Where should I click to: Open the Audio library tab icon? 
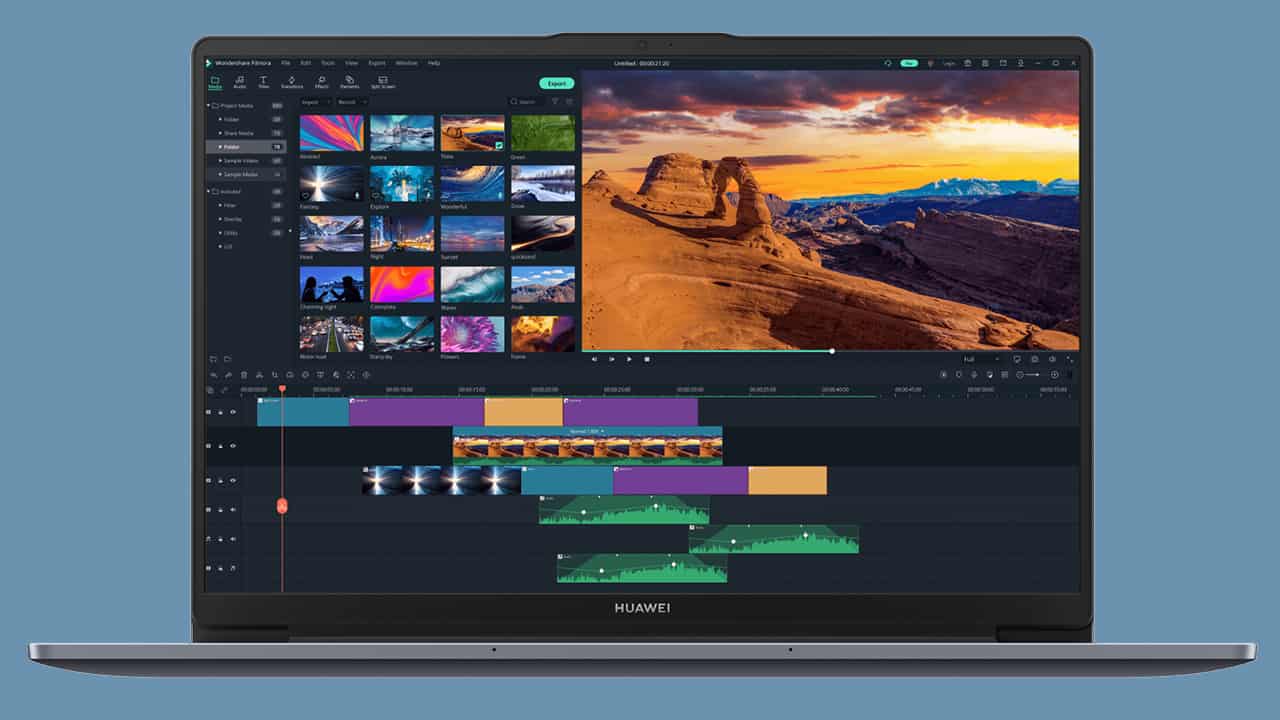click(x=240, y=80)
